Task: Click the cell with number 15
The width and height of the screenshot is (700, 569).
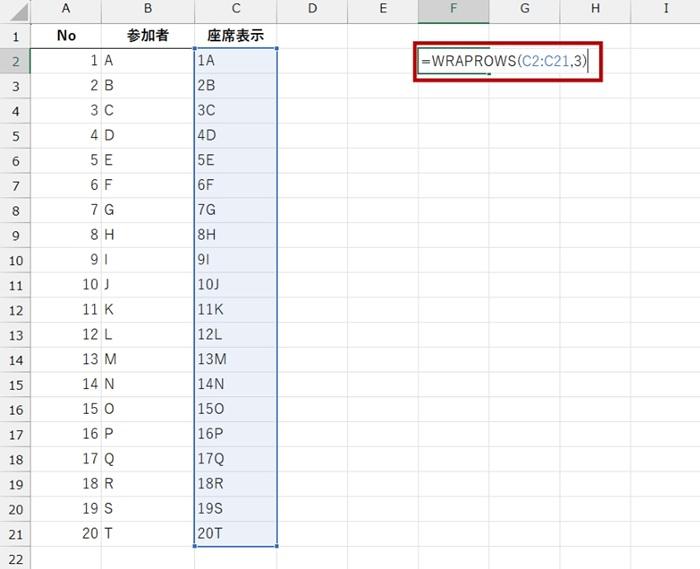Action: [x=66, y=409]
